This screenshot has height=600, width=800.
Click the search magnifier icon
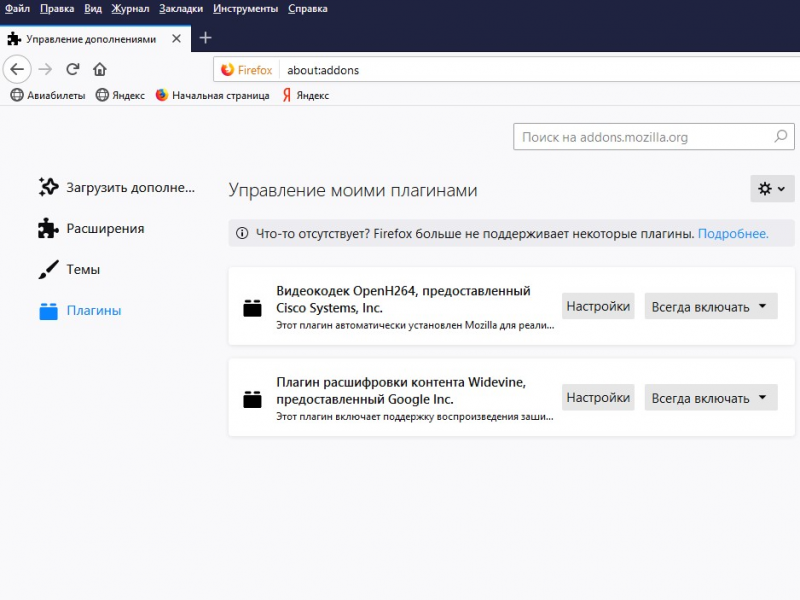click(779, 136)
